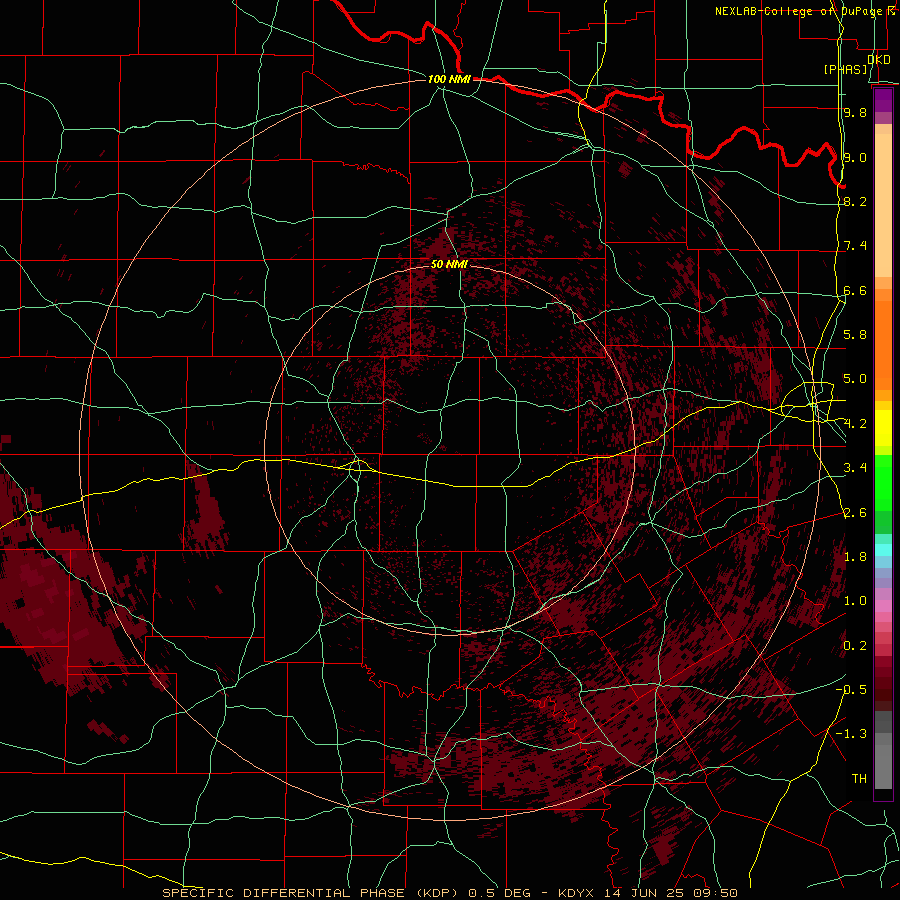
Task: Click the [PHAS] label above the color scale
Action: [845, 69]
